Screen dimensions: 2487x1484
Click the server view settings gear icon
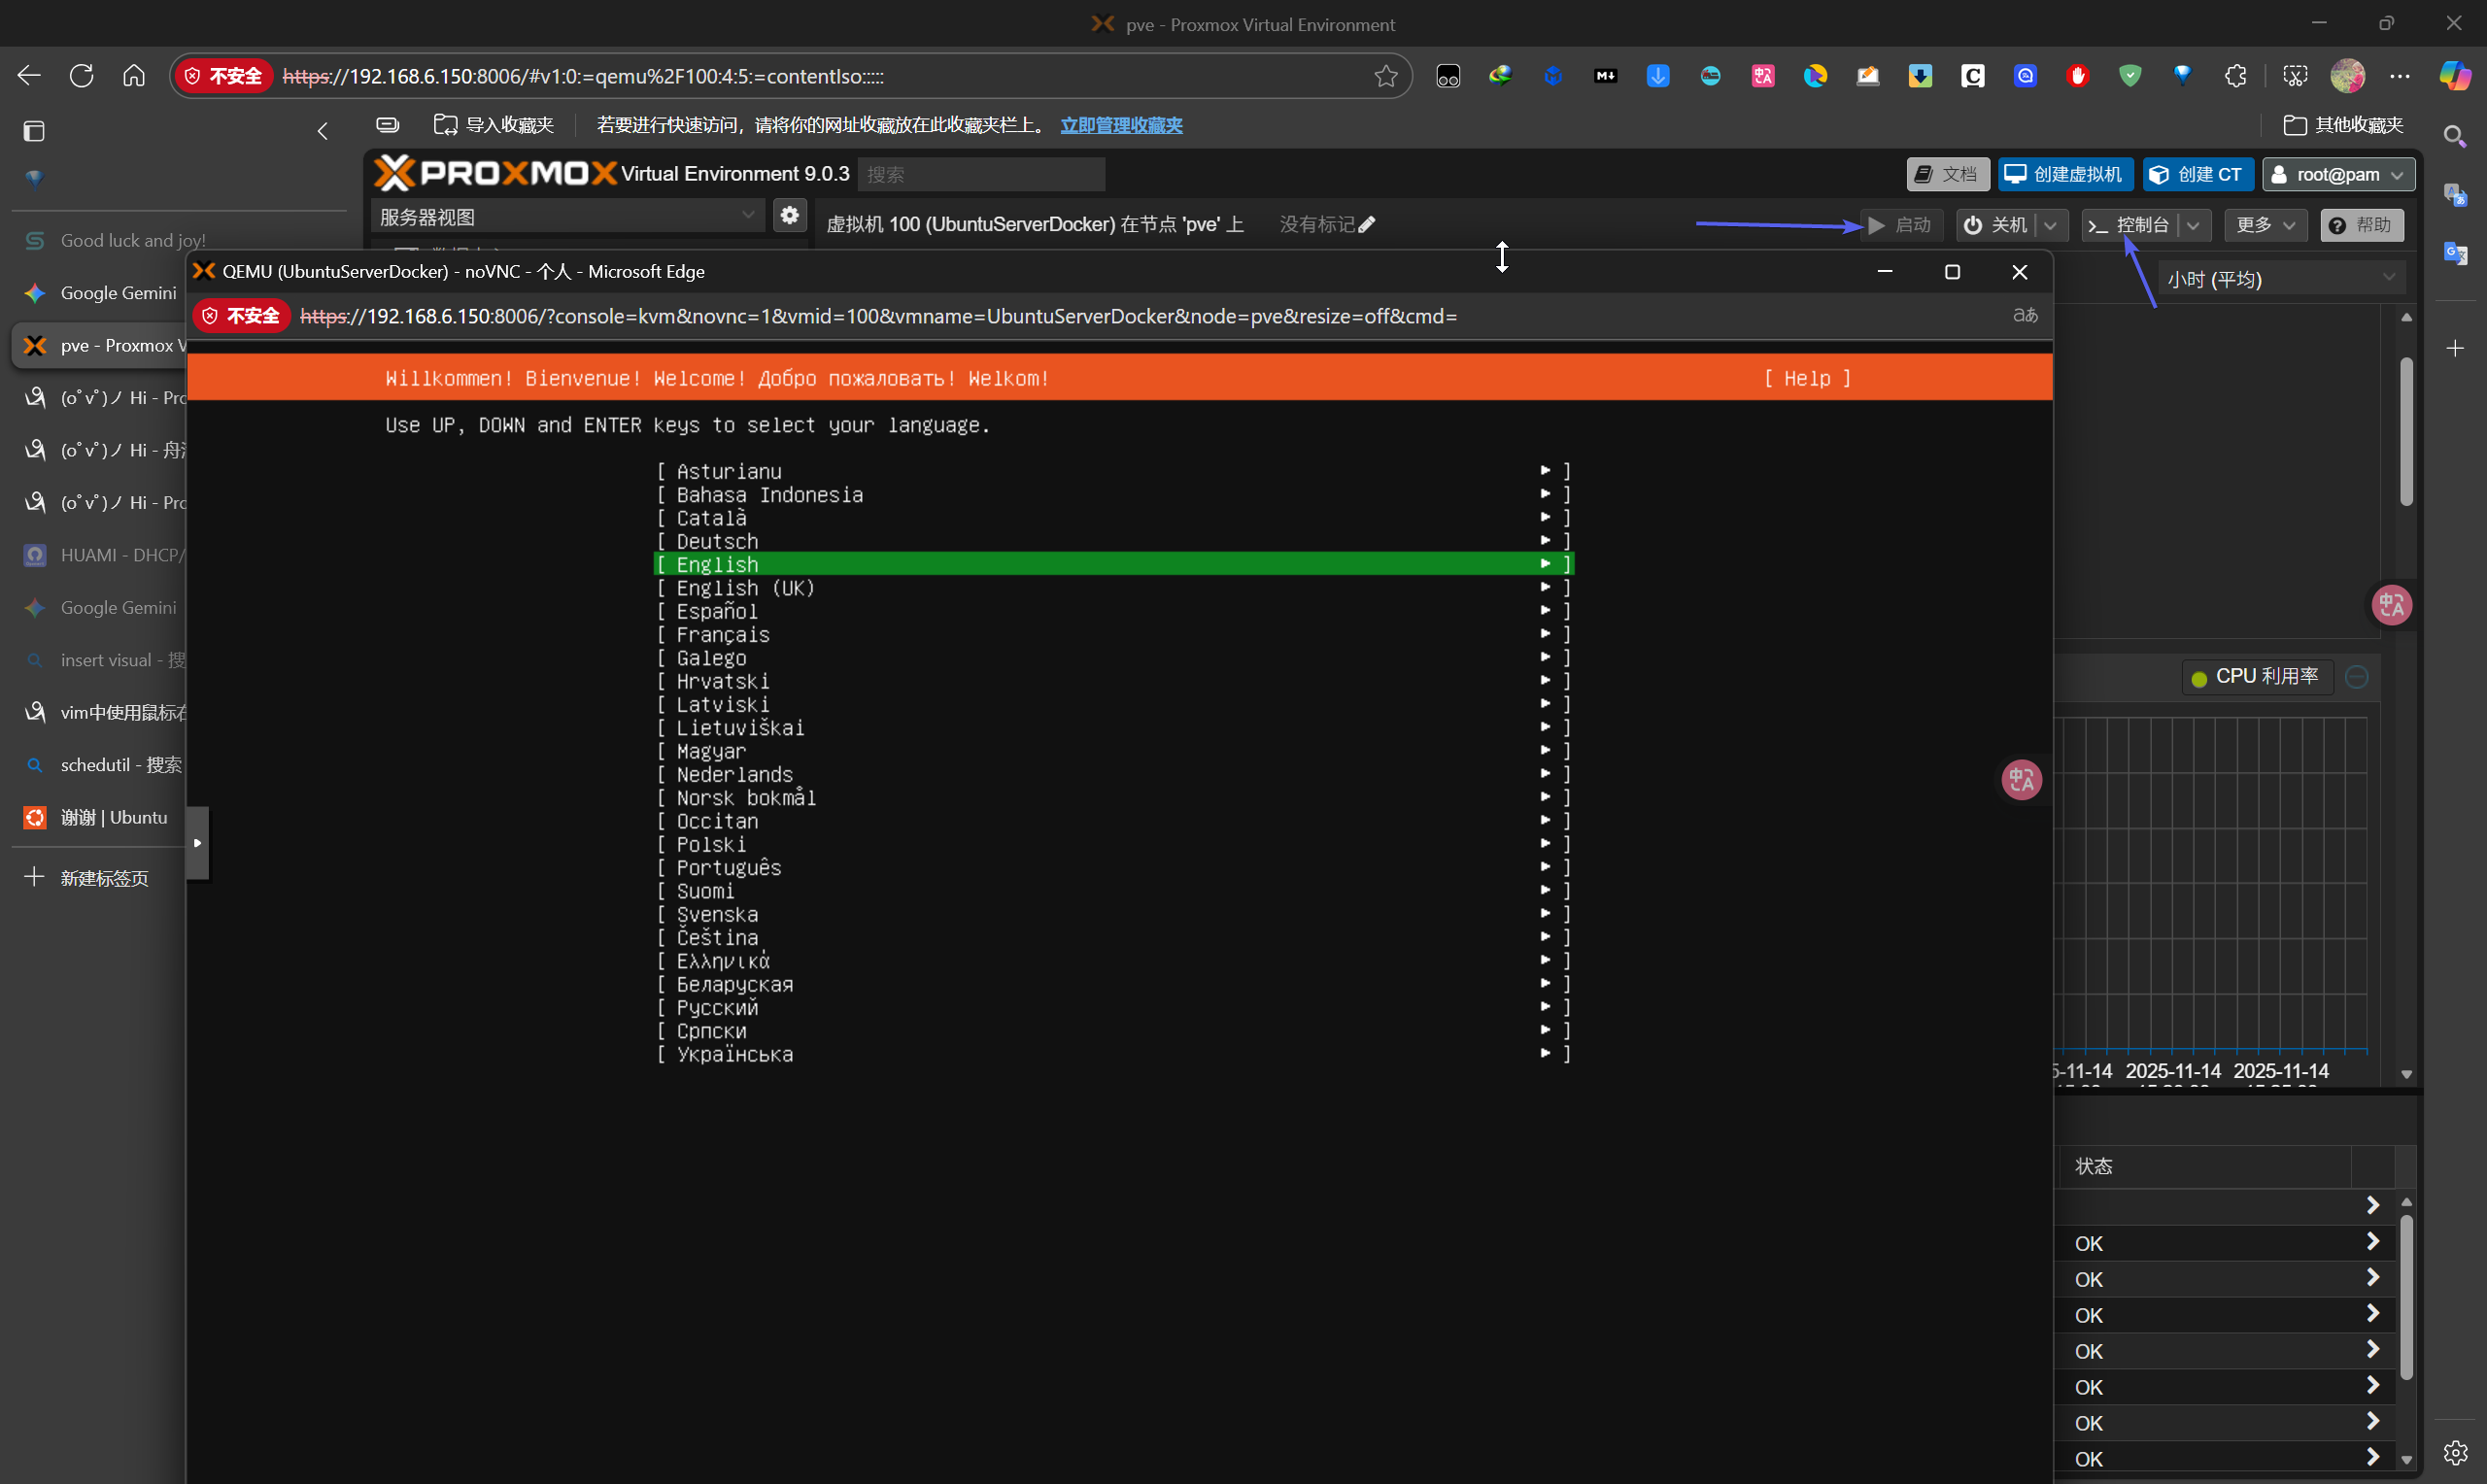(x=789, y=216)
